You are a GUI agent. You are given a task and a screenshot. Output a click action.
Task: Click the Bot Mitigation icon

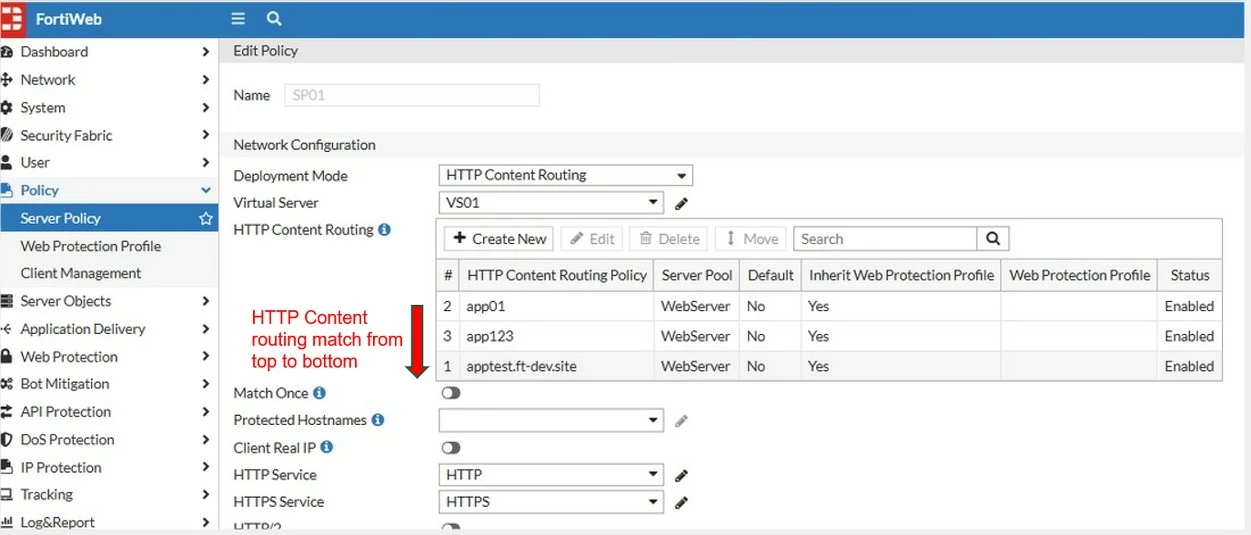click(6, 384)
